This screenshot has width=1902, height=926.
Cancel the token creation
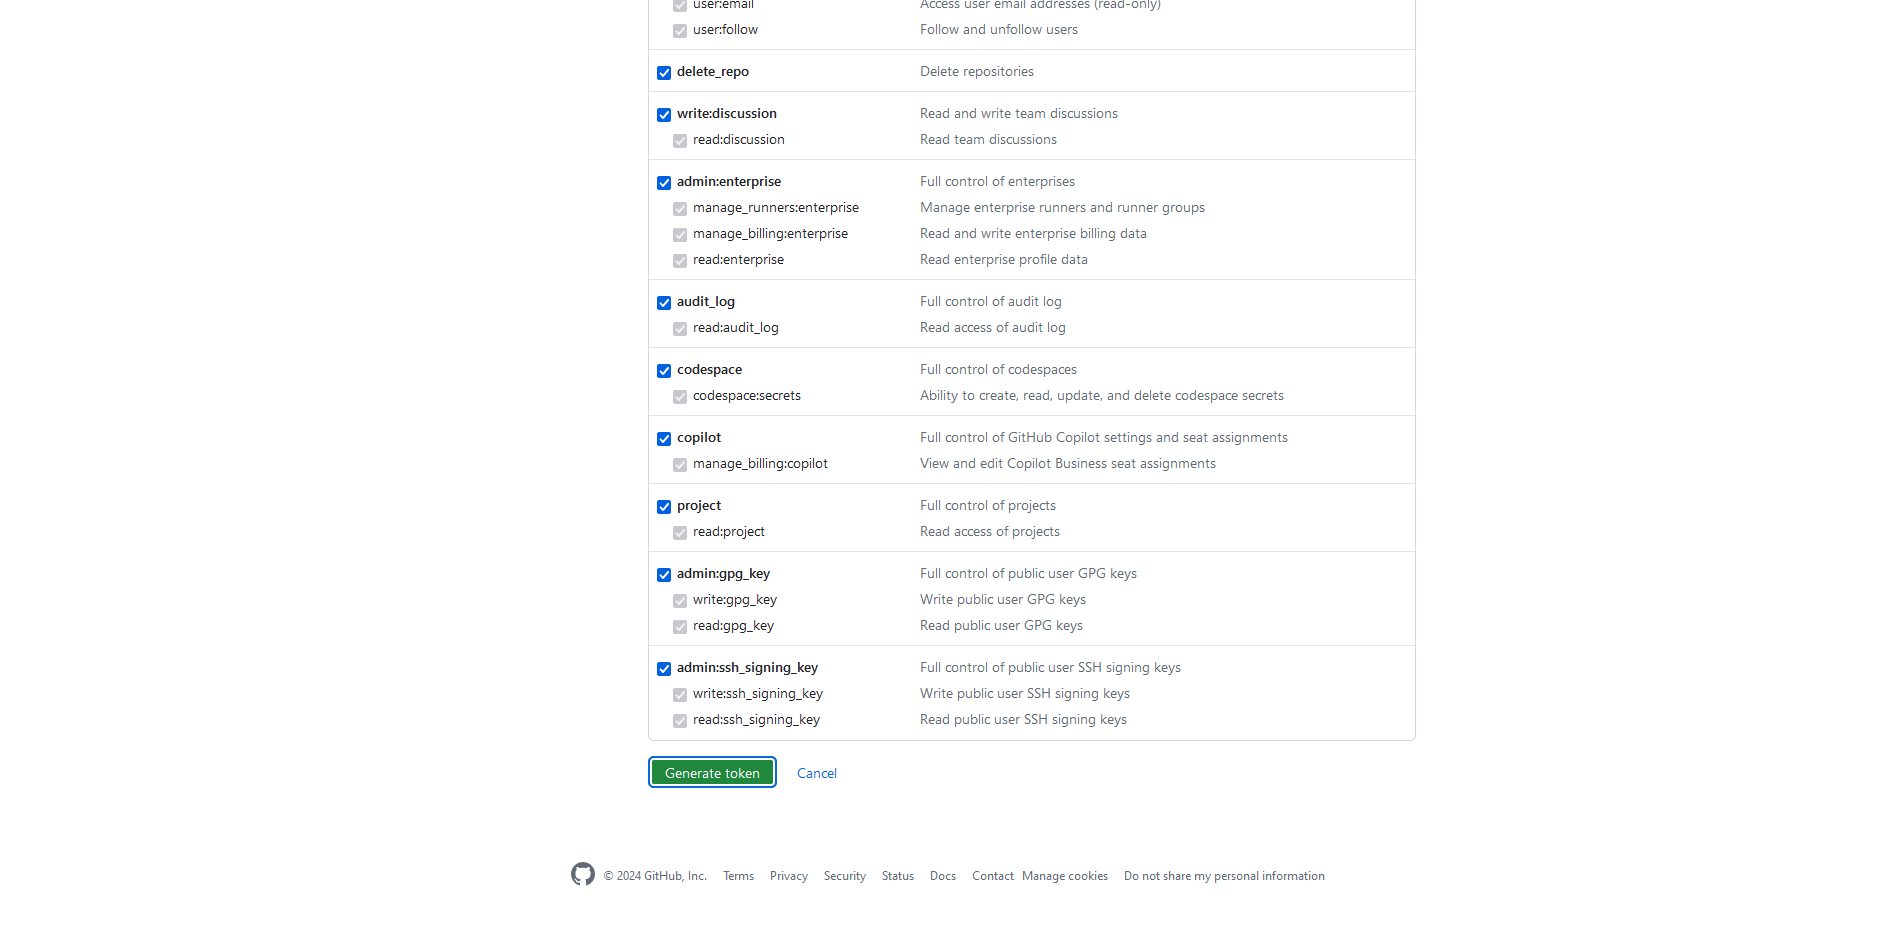click(x=817, y=773)
